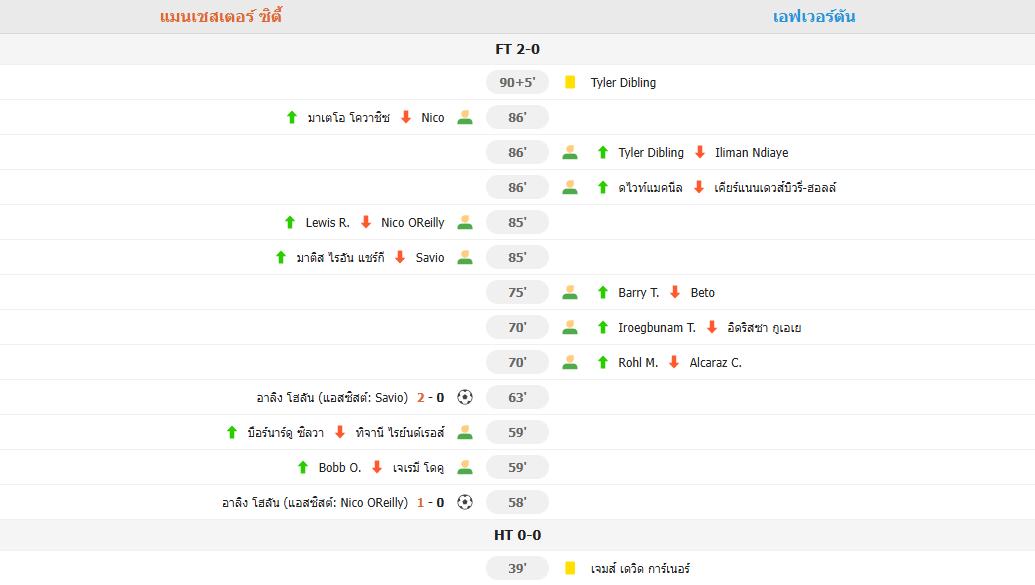Image resolution: width=1035 pixels, height=585 pixels.
Task: Click the substitution icon beside Bobb O.
Action: [x=464, y=467]
